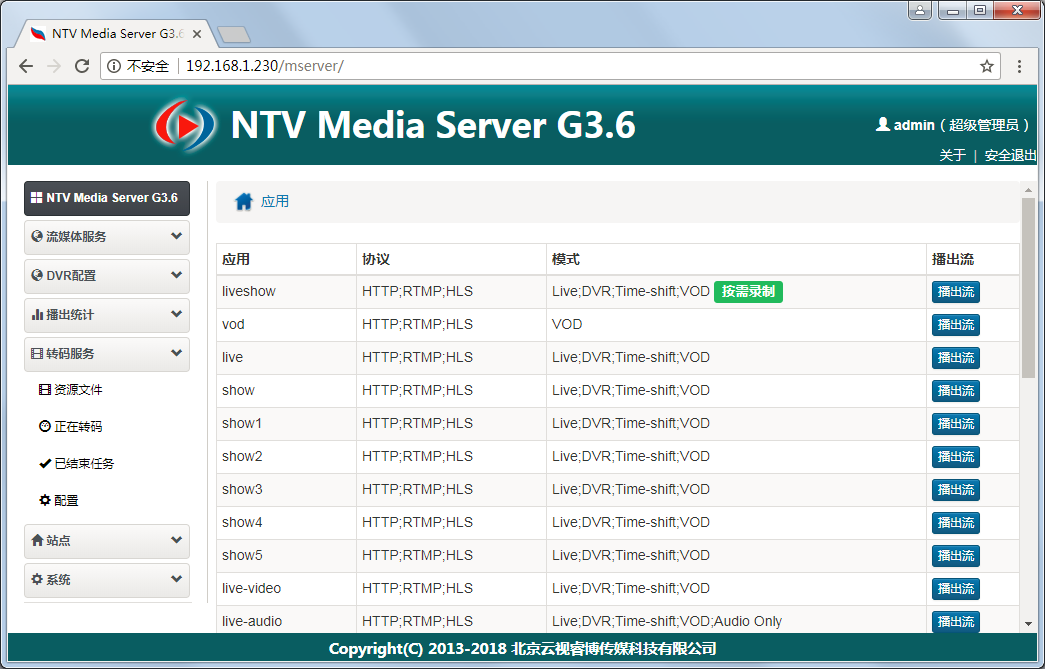Click the green 按需录制 badge
The width and height of the screenshot is (1045, 669).
(748, 292)
